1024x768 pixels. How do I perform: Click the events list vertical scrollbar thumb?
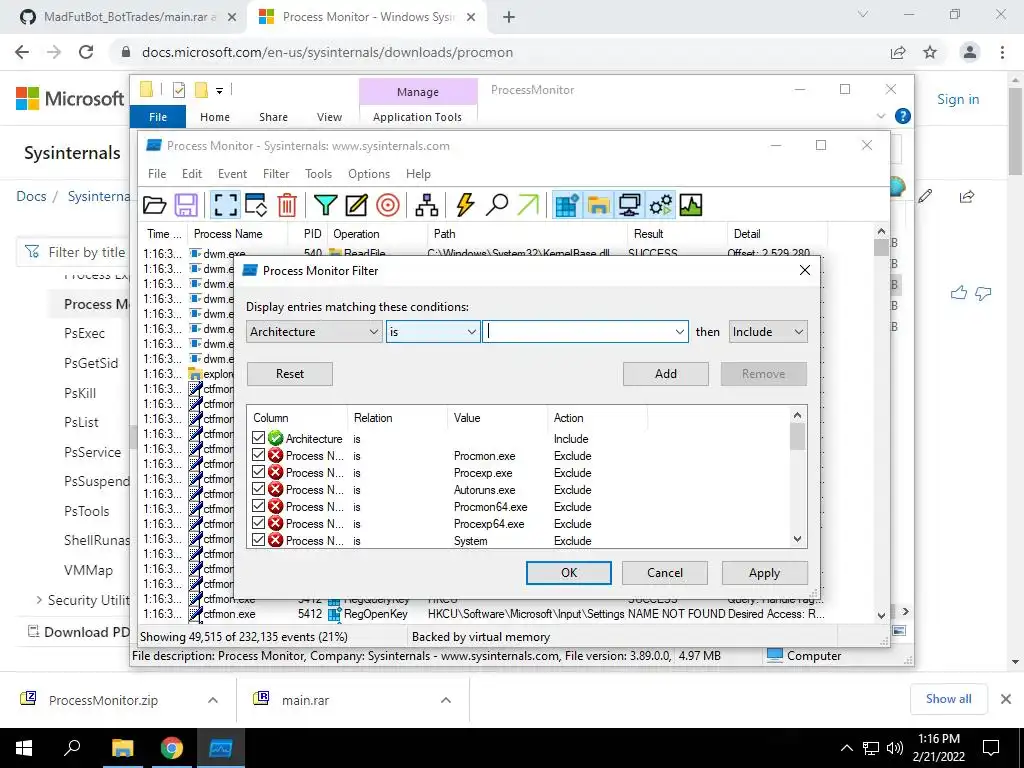coord(881,248)
